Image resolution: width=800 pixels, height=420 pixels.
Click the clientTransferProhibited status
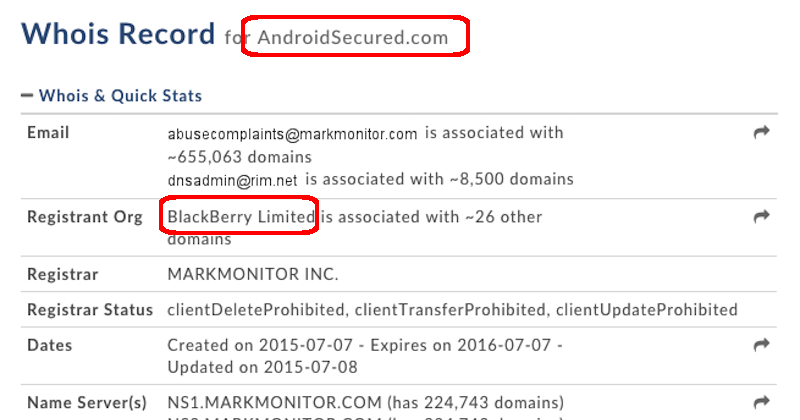pyautogui.click(x=450, y=310)
